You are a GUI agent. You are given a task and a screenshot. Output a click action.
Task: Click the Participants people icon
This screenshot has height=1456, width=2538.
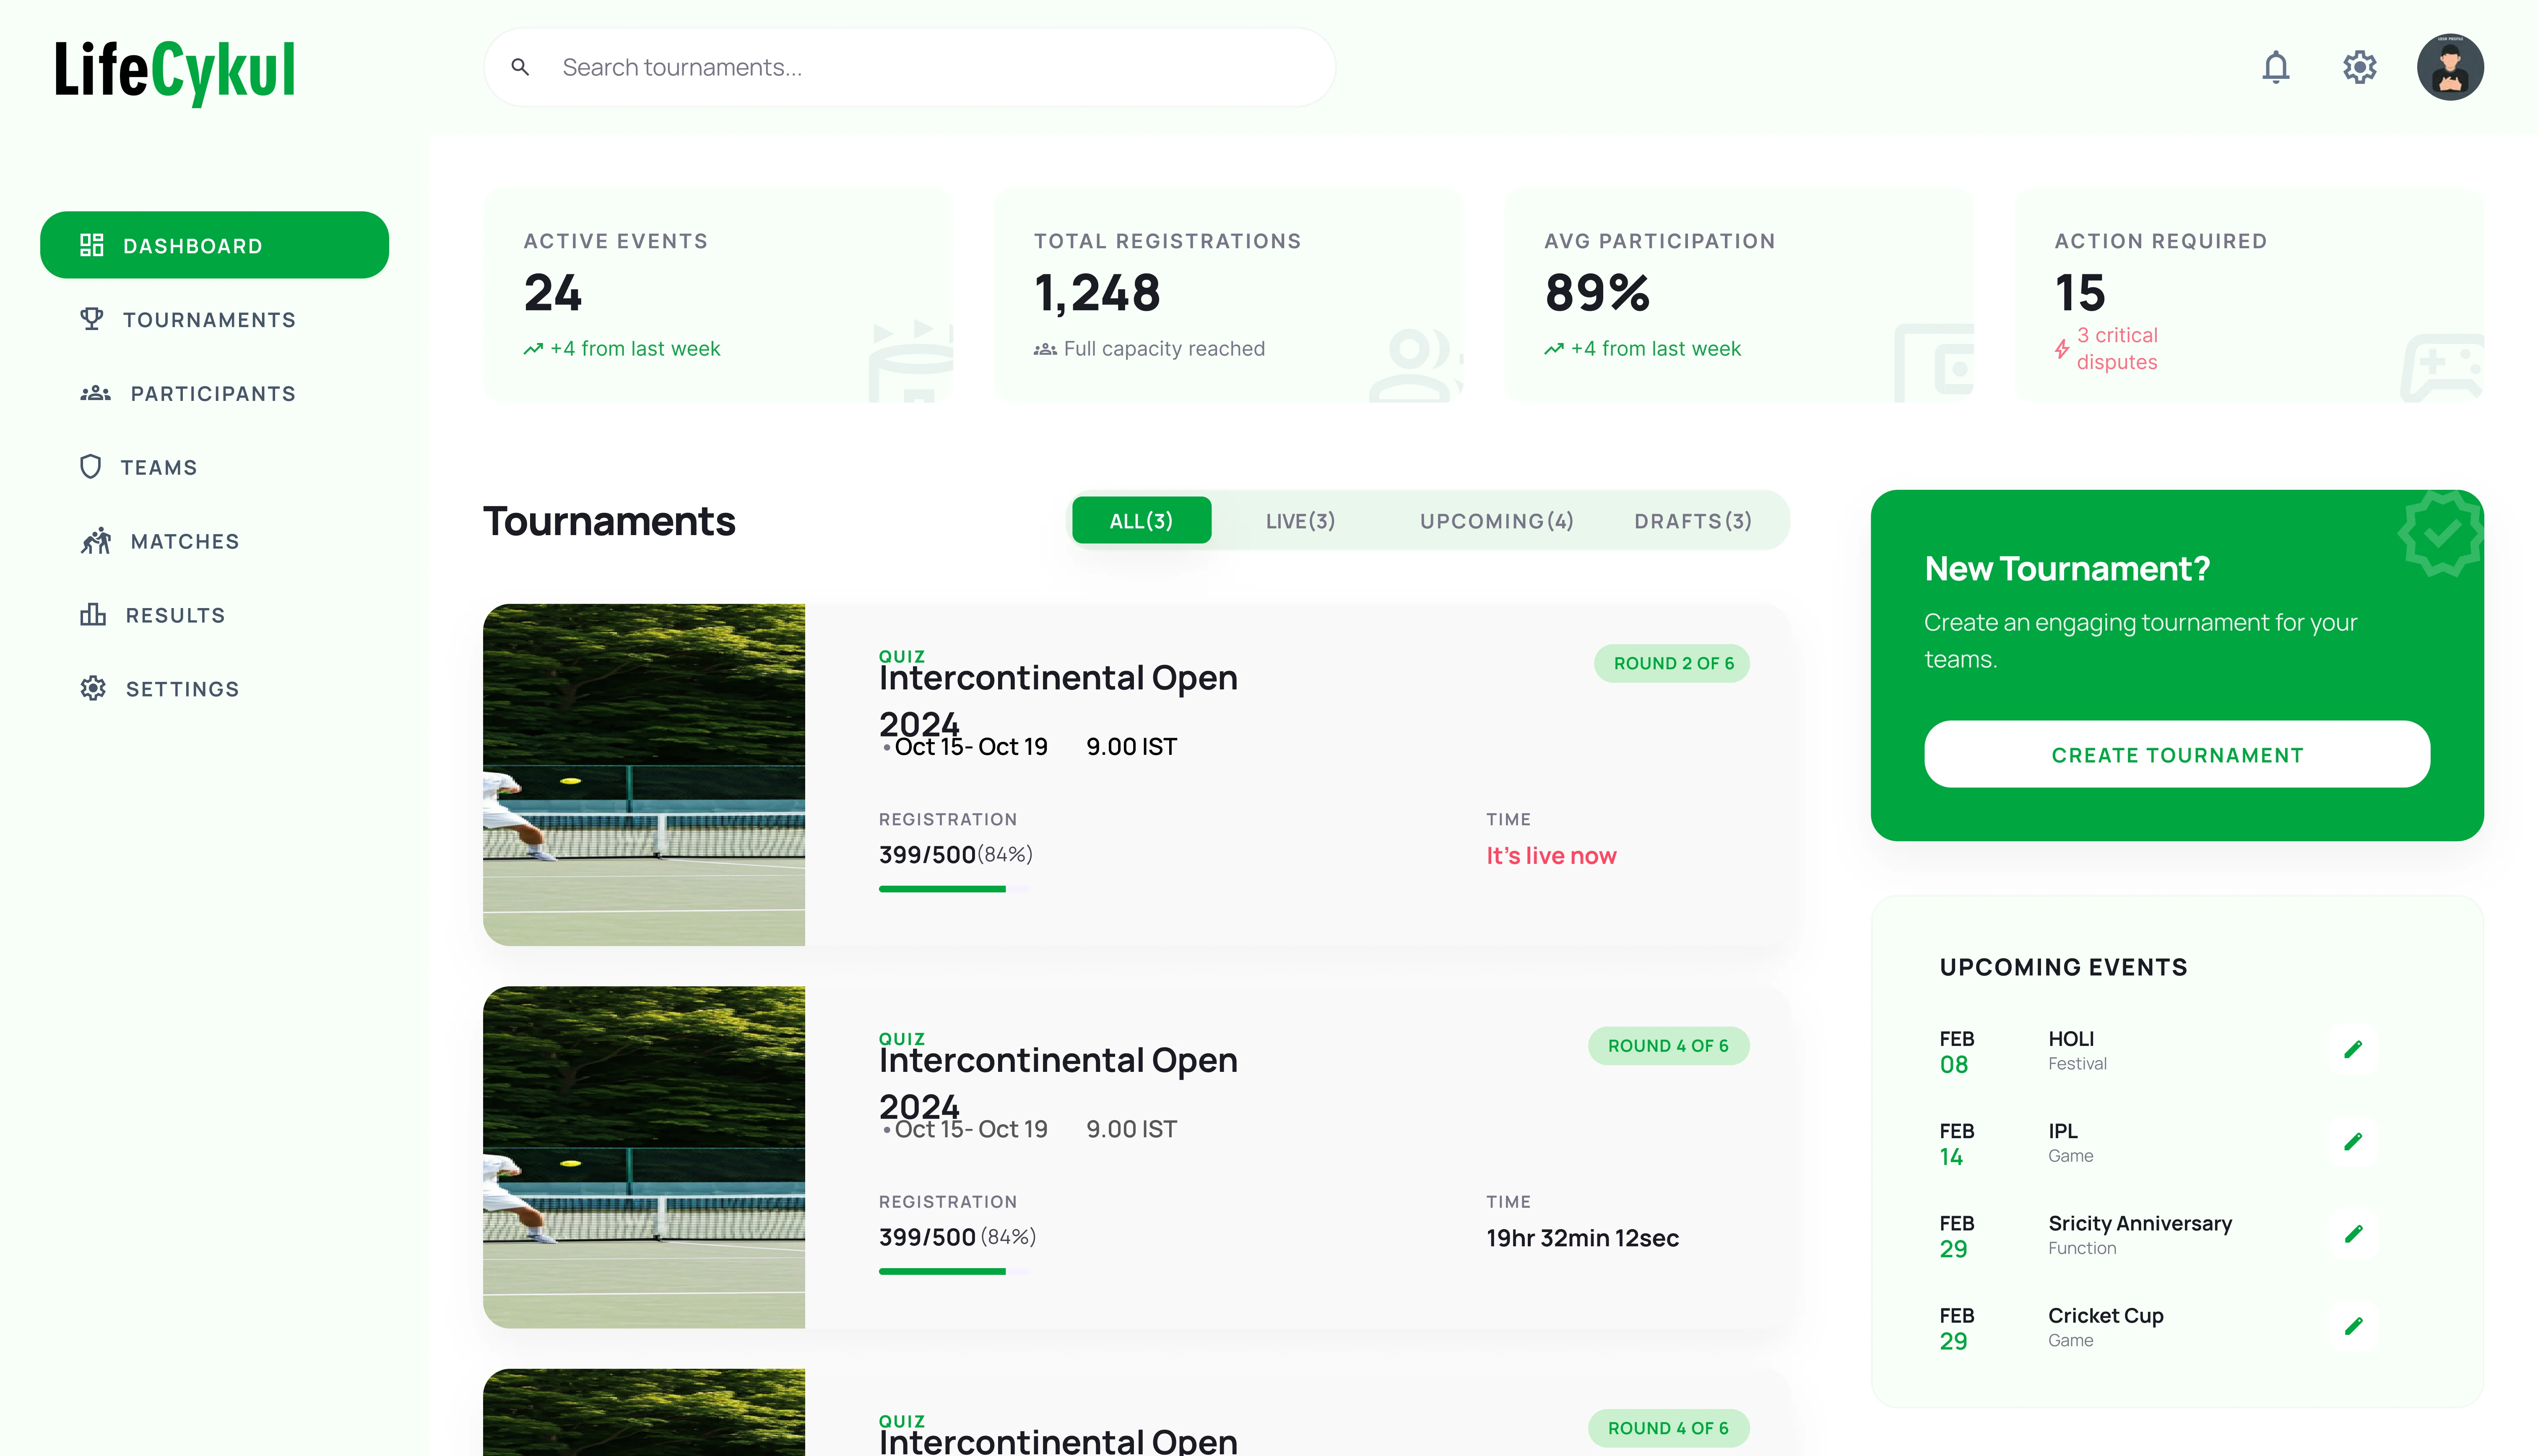pyautogui.click(x=96, y=393)
